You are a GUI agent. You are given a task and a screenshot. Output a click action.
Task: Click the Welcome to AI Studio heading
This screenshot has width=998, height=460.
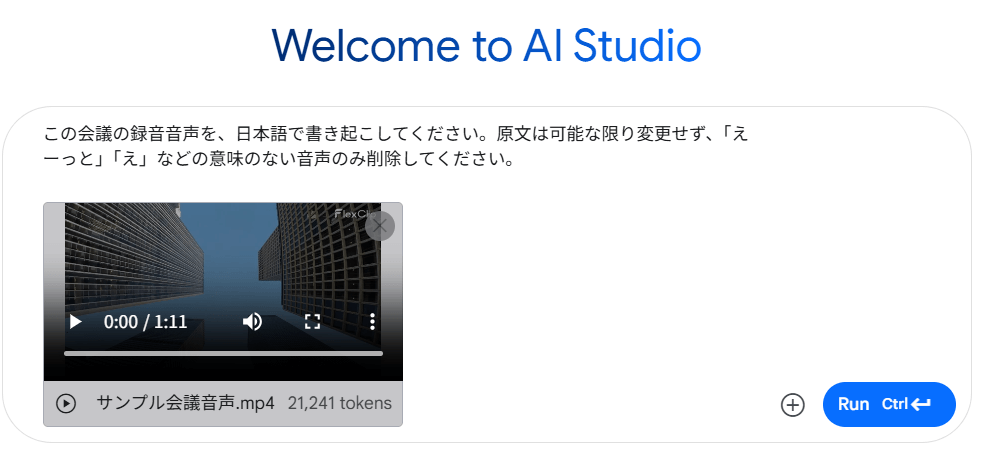click(486, 45)
